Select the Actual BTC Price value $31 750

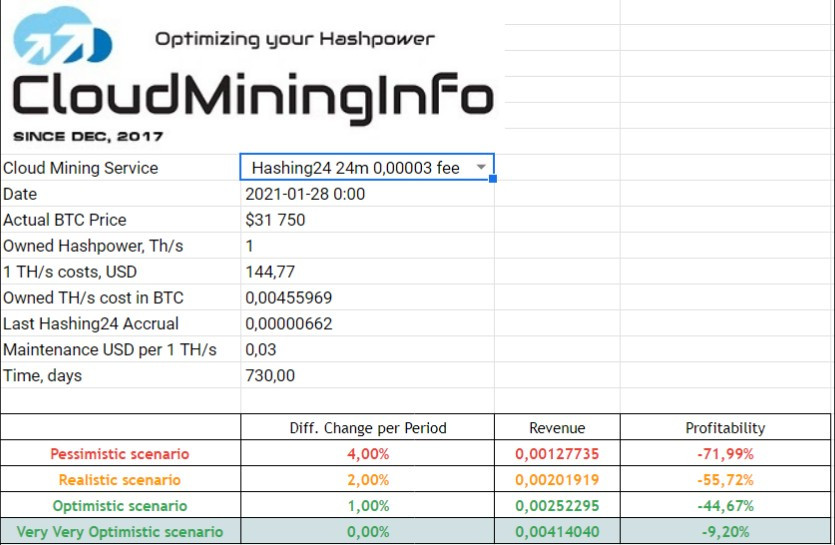point(275,220)
